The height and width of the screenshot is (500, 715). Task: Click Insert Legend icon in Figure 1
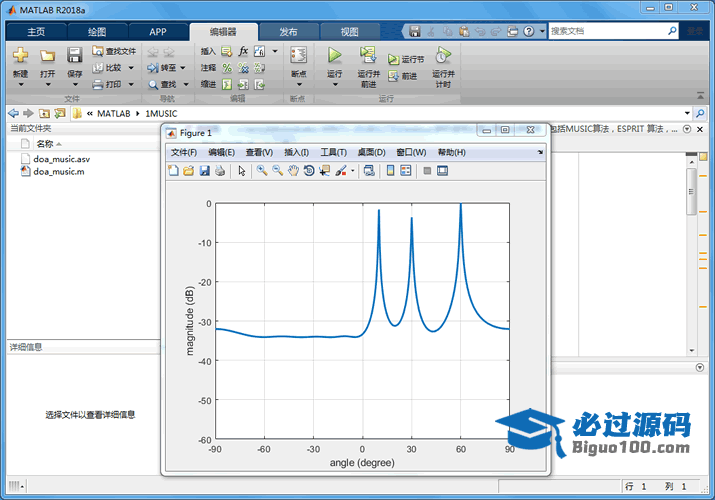pos(406,170)
